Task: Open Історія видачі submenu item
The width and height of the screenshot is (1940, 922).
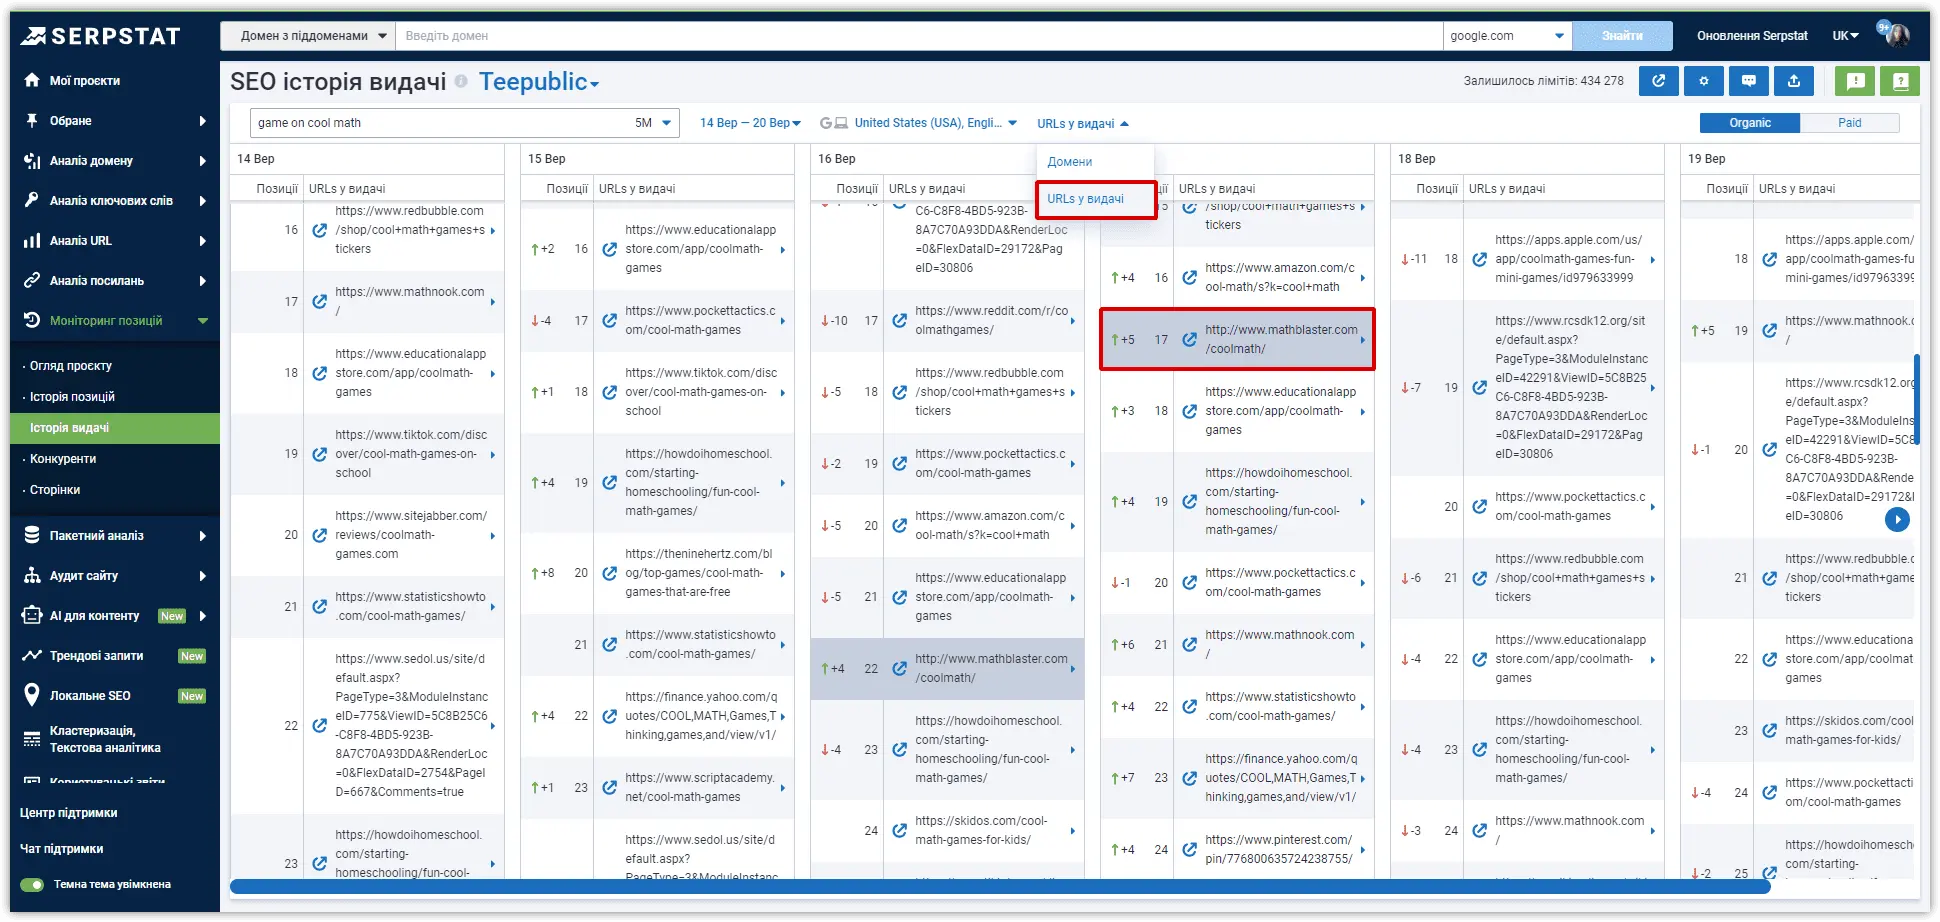Action: click(x=114, y=428)
